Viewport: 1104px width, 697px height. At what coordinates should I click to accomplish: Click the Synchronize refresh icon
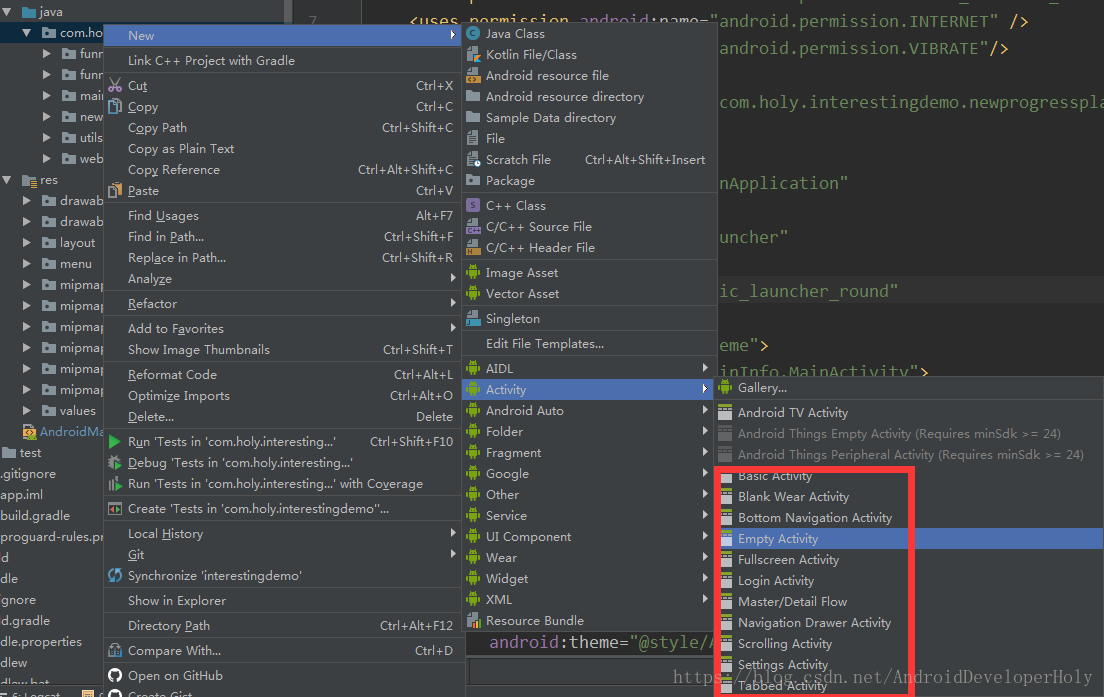click(115, 575)
